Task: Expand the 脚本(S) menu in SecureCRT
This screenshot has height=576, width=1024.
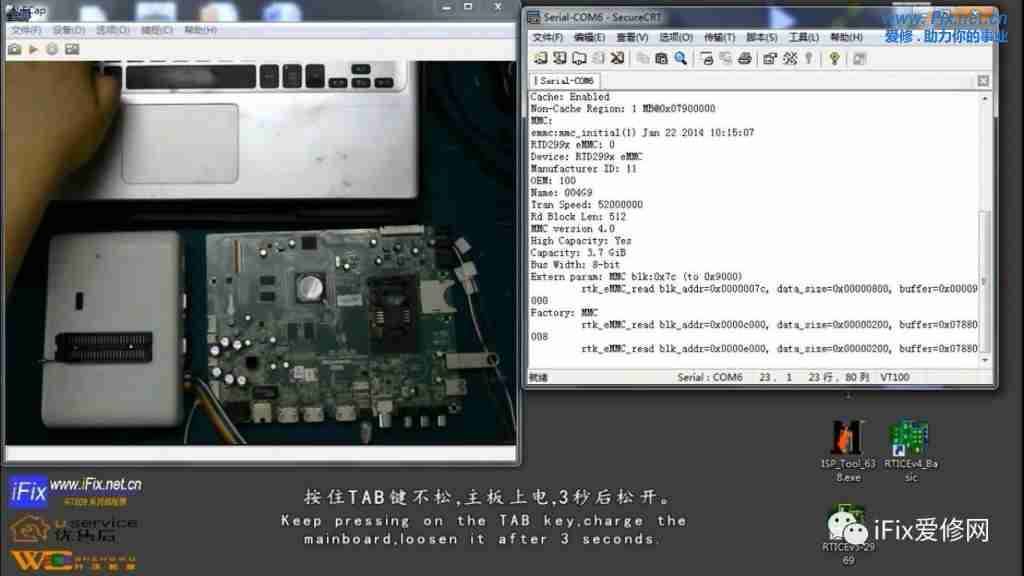Action: coord(761,38)
